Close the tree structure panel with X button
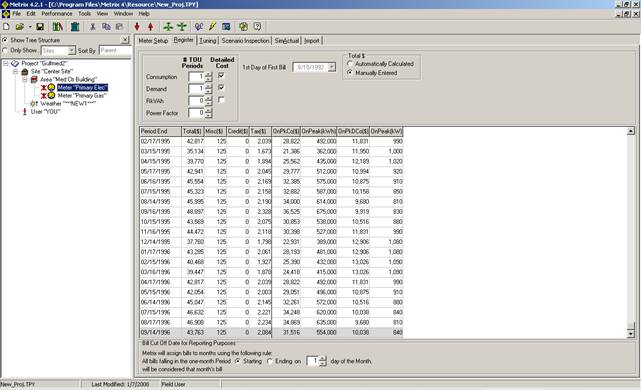The image size is (641, 390). pyautogui.click(x=125, y=40)
